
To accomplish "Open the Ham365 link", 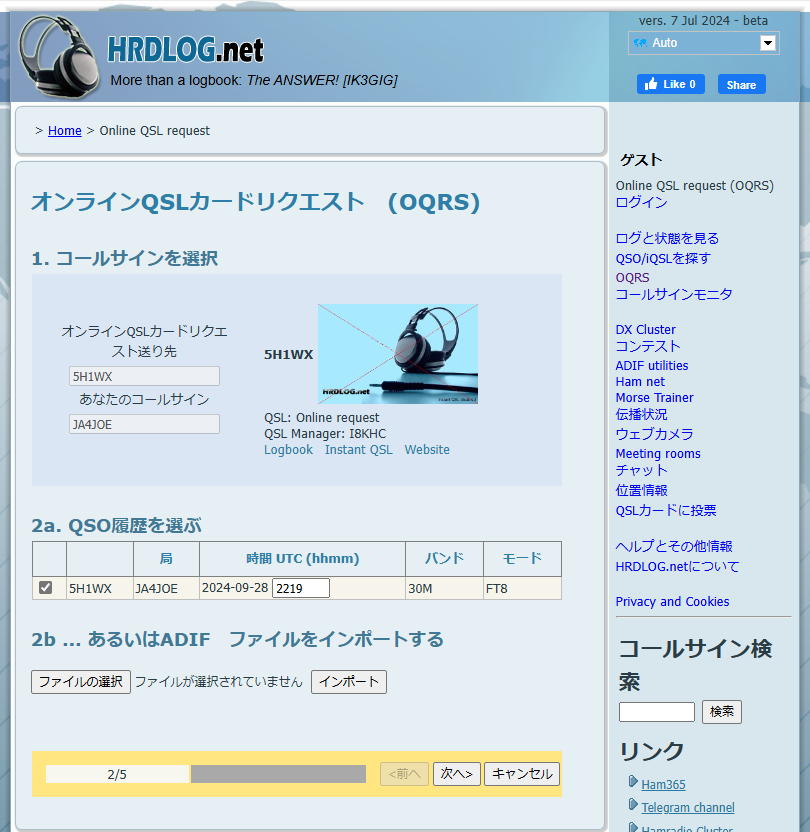I will [x=663, y=784].
